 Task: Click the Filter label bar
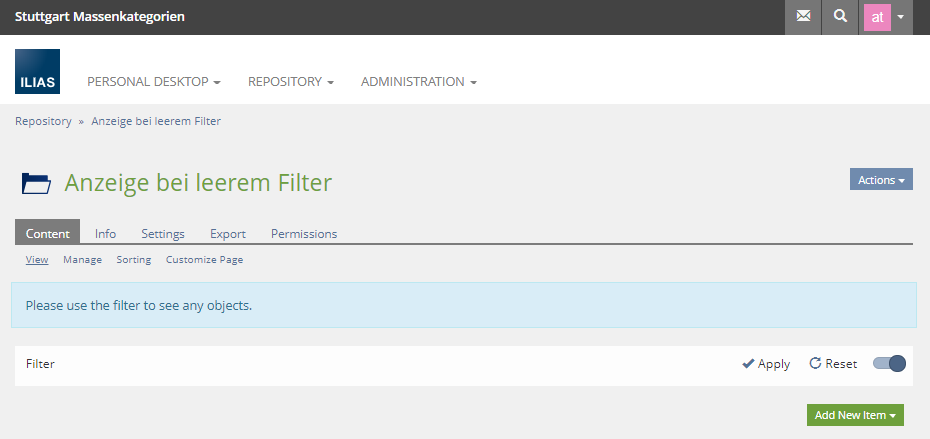click(40, 364)
